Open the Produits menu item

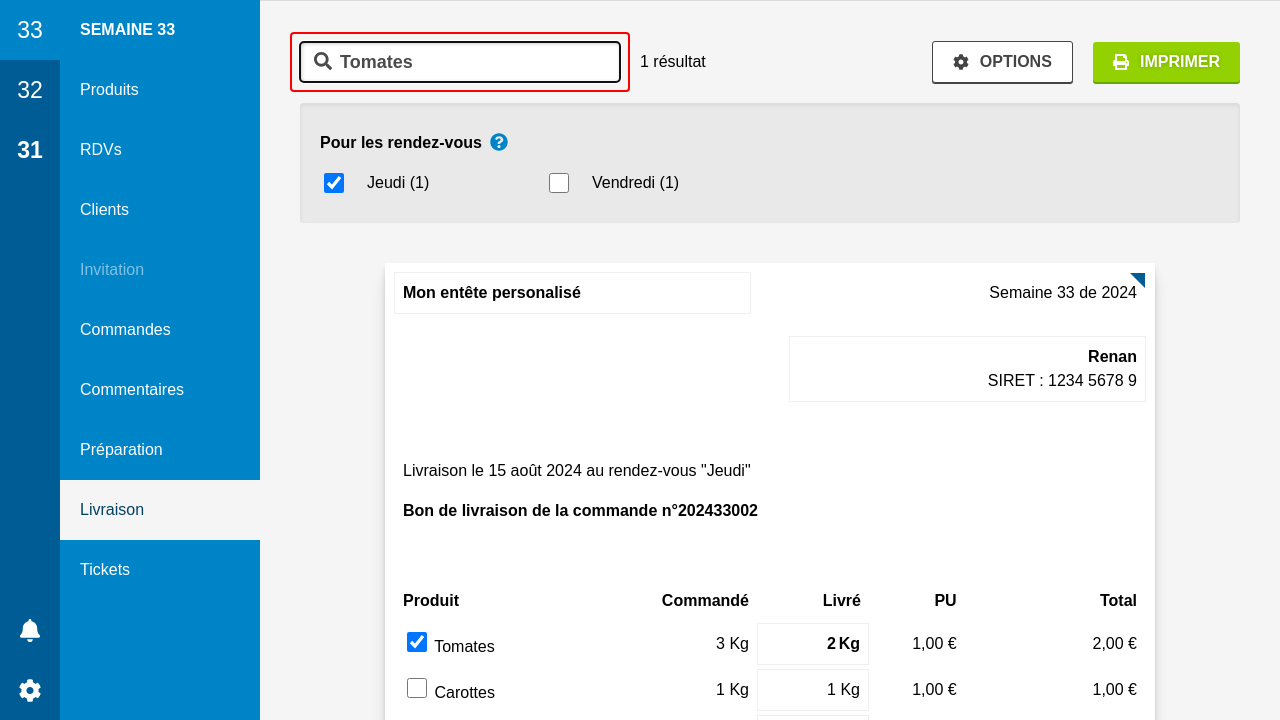(x=110, y=90)
